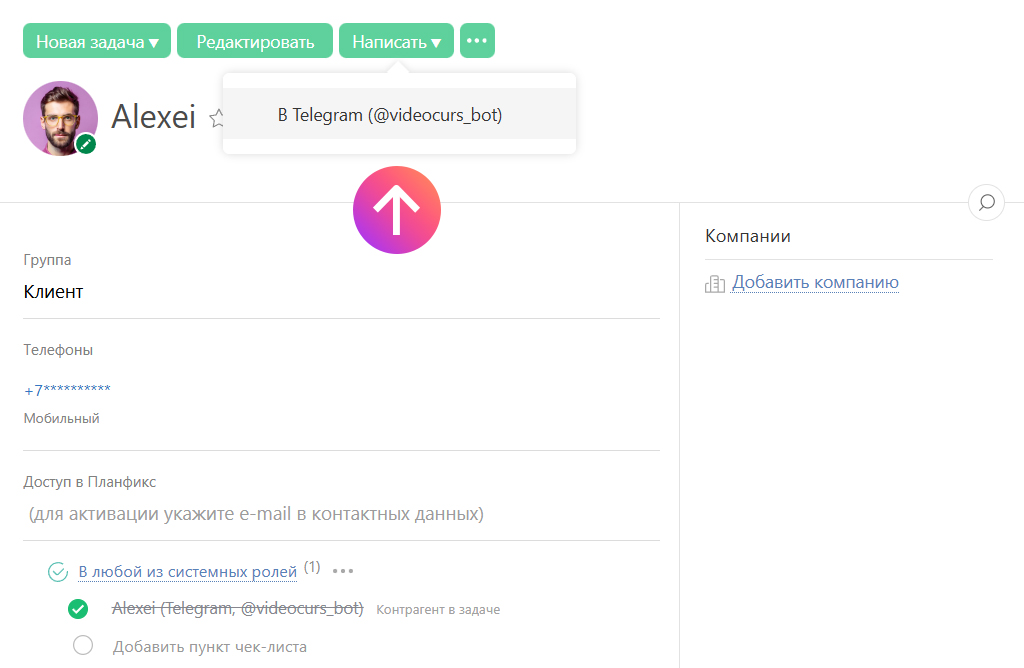The image size is (1024, 668).
Task: Click the masked mobile phone number
Action: [67, 390]
